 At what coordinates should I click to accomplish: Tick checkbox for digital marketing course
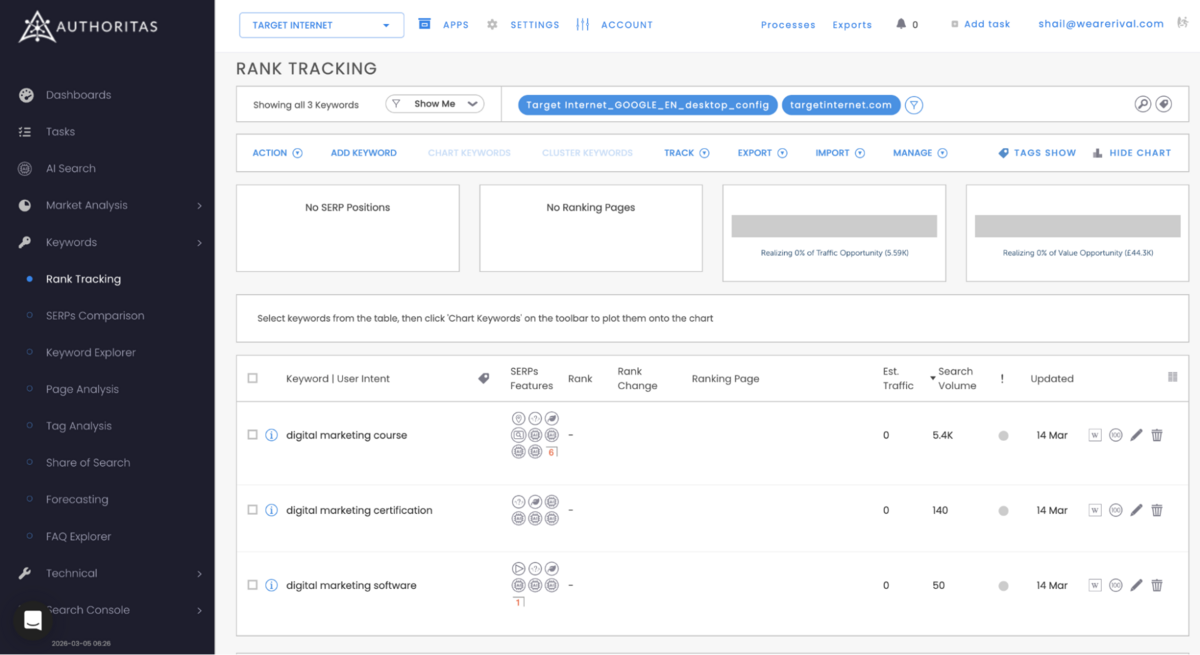tap(252, 435)
